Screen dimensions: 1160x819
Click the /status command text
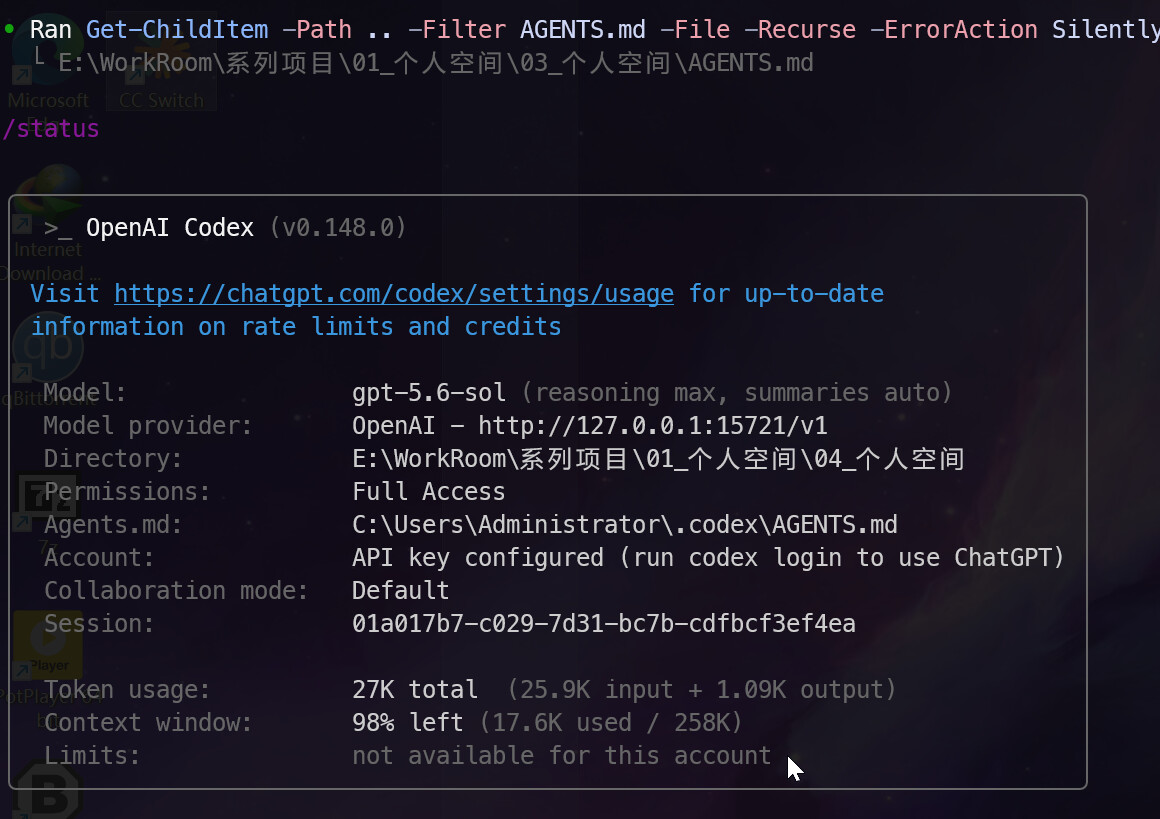51,129
